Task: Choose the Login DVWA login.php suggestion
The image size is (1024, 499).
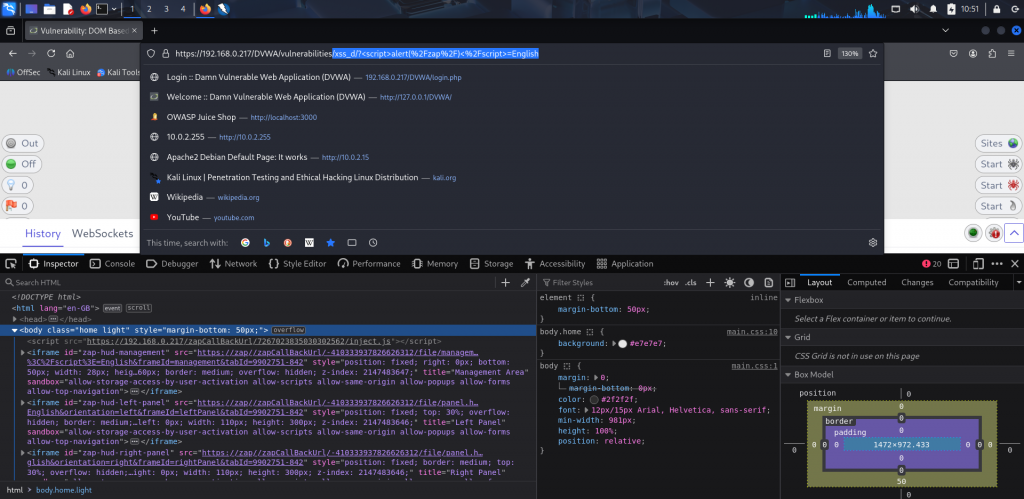Action: tap(511, 77)
